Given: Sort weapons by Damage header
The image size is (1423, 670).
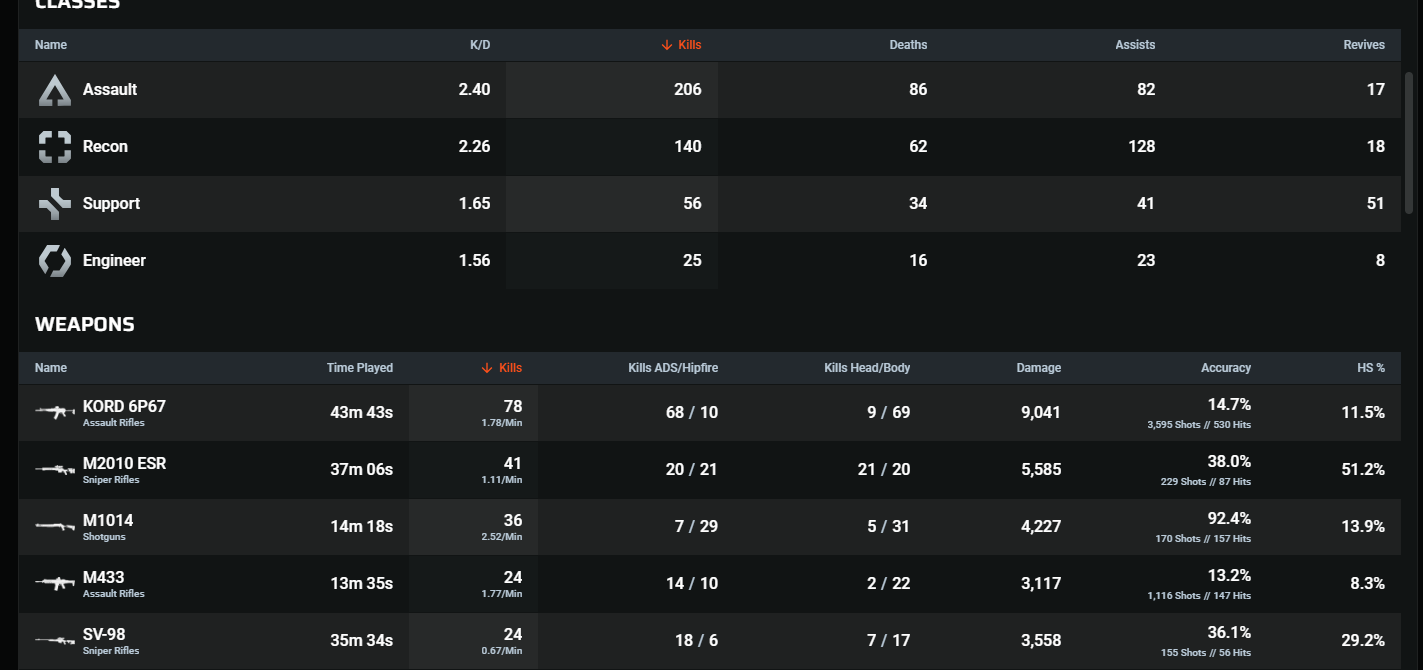Looking at the screenshot, I should coord(1038,368).
